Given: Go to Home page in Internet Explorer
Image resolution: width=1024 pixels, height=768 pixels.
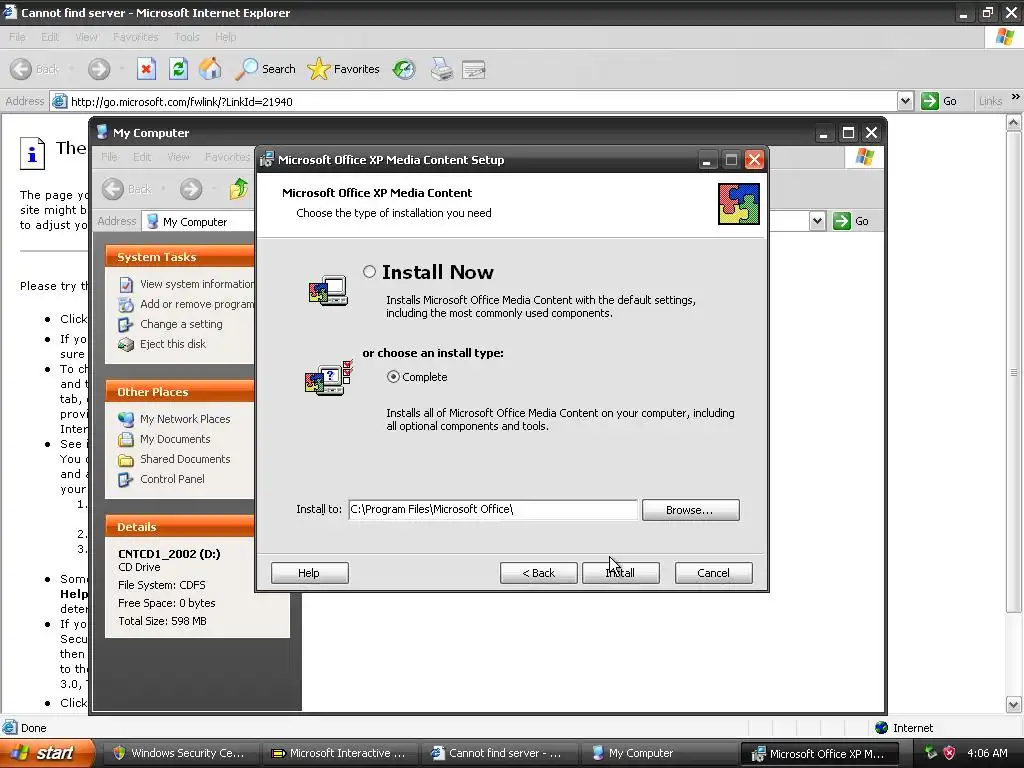Looking at the screenshot, I should coord(210,69).
